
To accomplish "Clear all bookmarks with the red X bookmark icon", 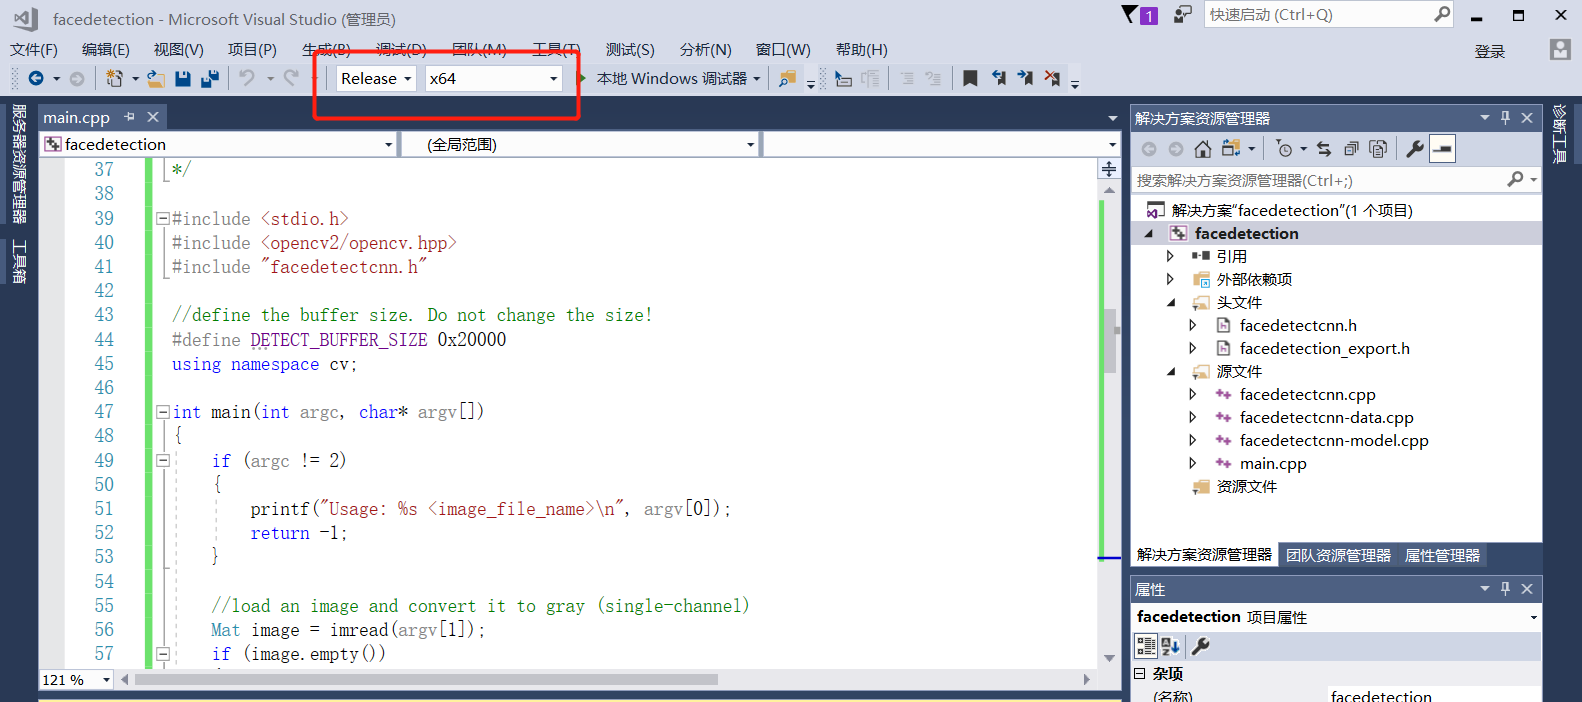I will pos(1052,78).
